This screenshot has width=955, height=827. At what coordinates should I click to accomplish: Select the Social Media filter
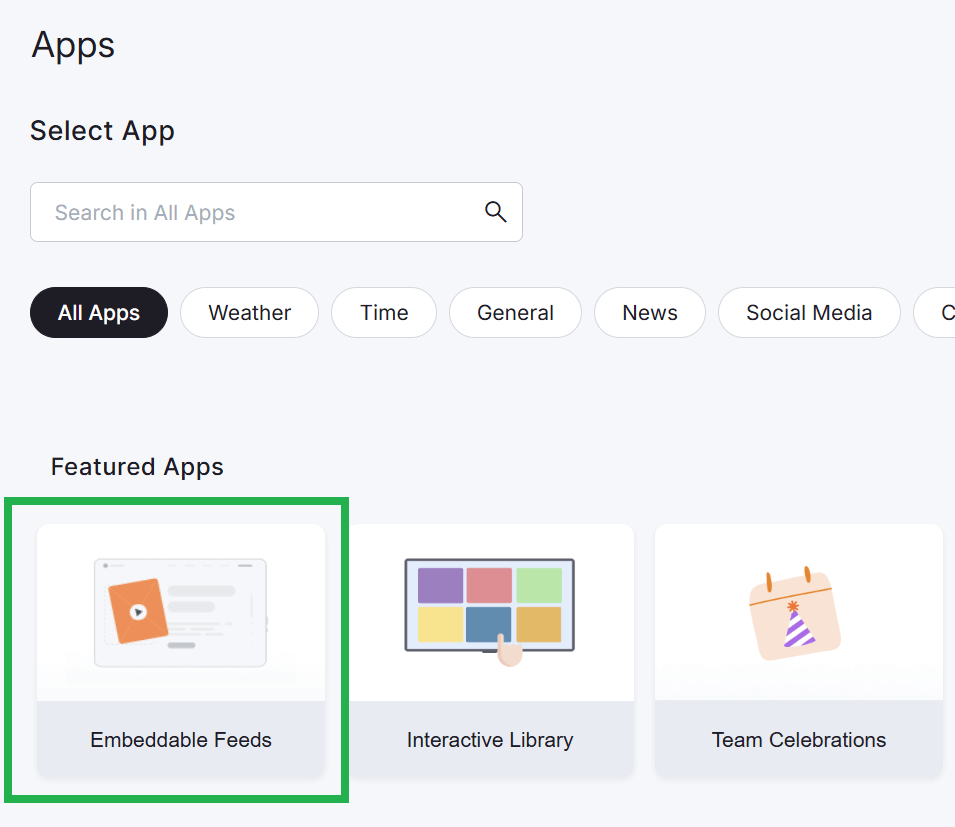pos(808,312)
